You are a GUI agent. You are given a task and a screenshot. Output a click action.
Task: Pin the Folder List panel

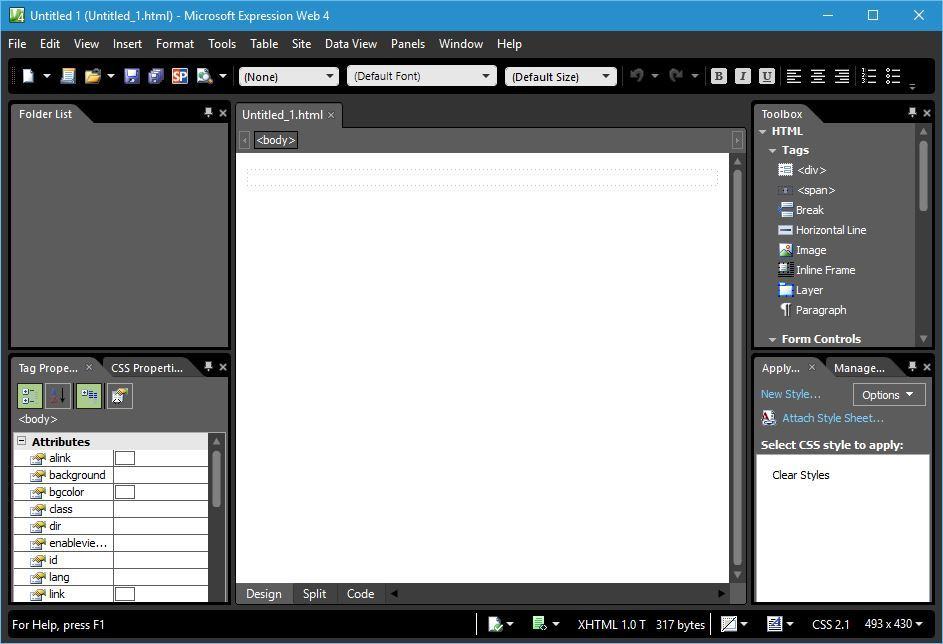click(208, 112)
